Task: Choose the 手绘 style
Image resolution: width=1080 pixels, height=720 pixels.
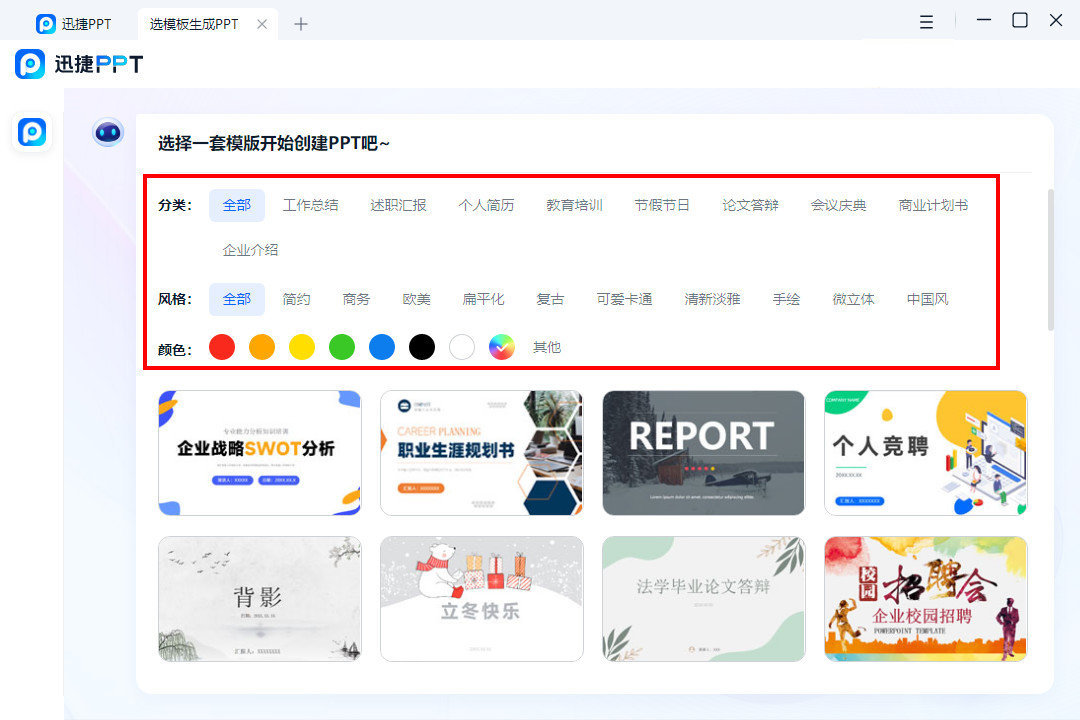Action: tap(786, 299)
